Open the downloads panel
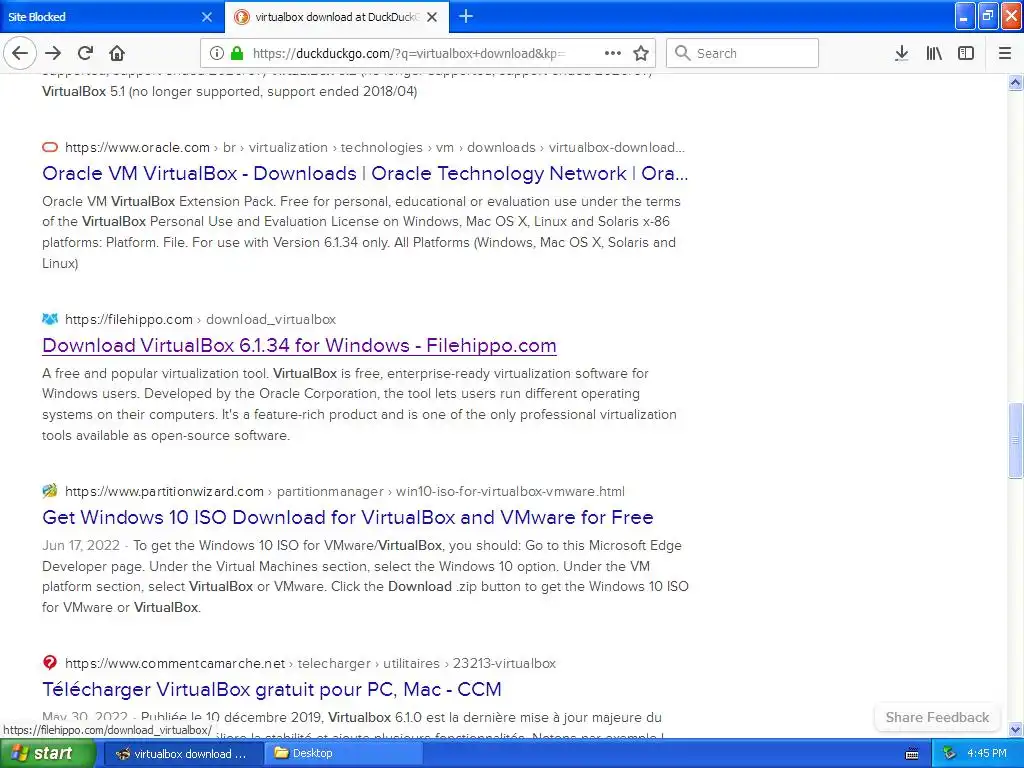This screenshot has width=1024, height=768. [x=902, y=53]
